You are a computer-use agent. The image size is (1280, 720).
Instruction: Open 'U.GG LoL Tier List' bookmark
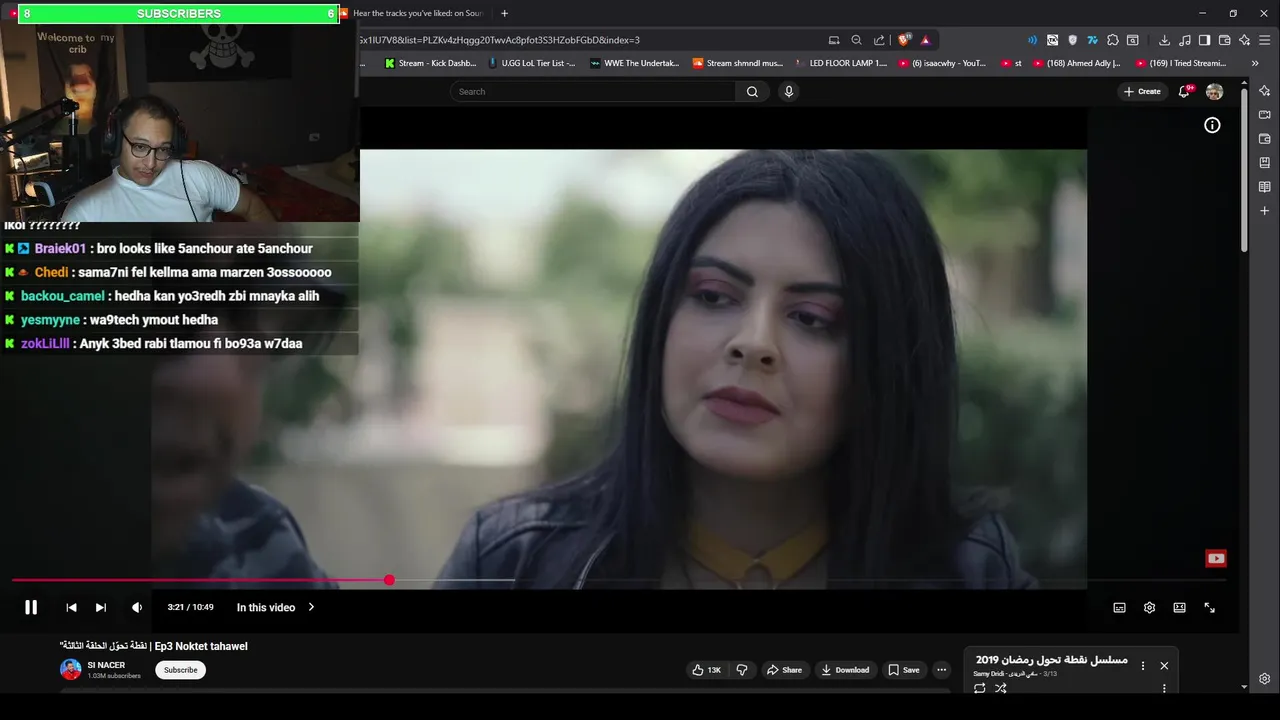(x=531, y=63)
